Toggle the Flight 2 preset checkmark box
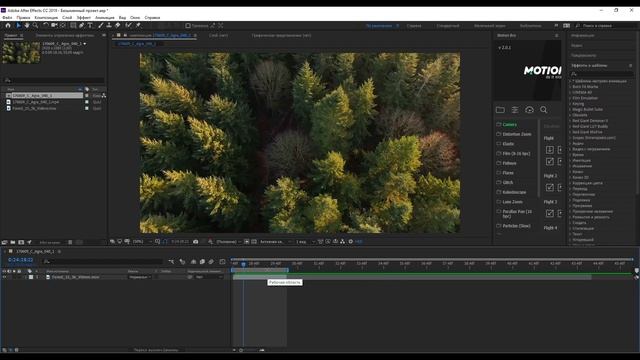The width and height of the screenshot is (640, 360). pos(550,187)
